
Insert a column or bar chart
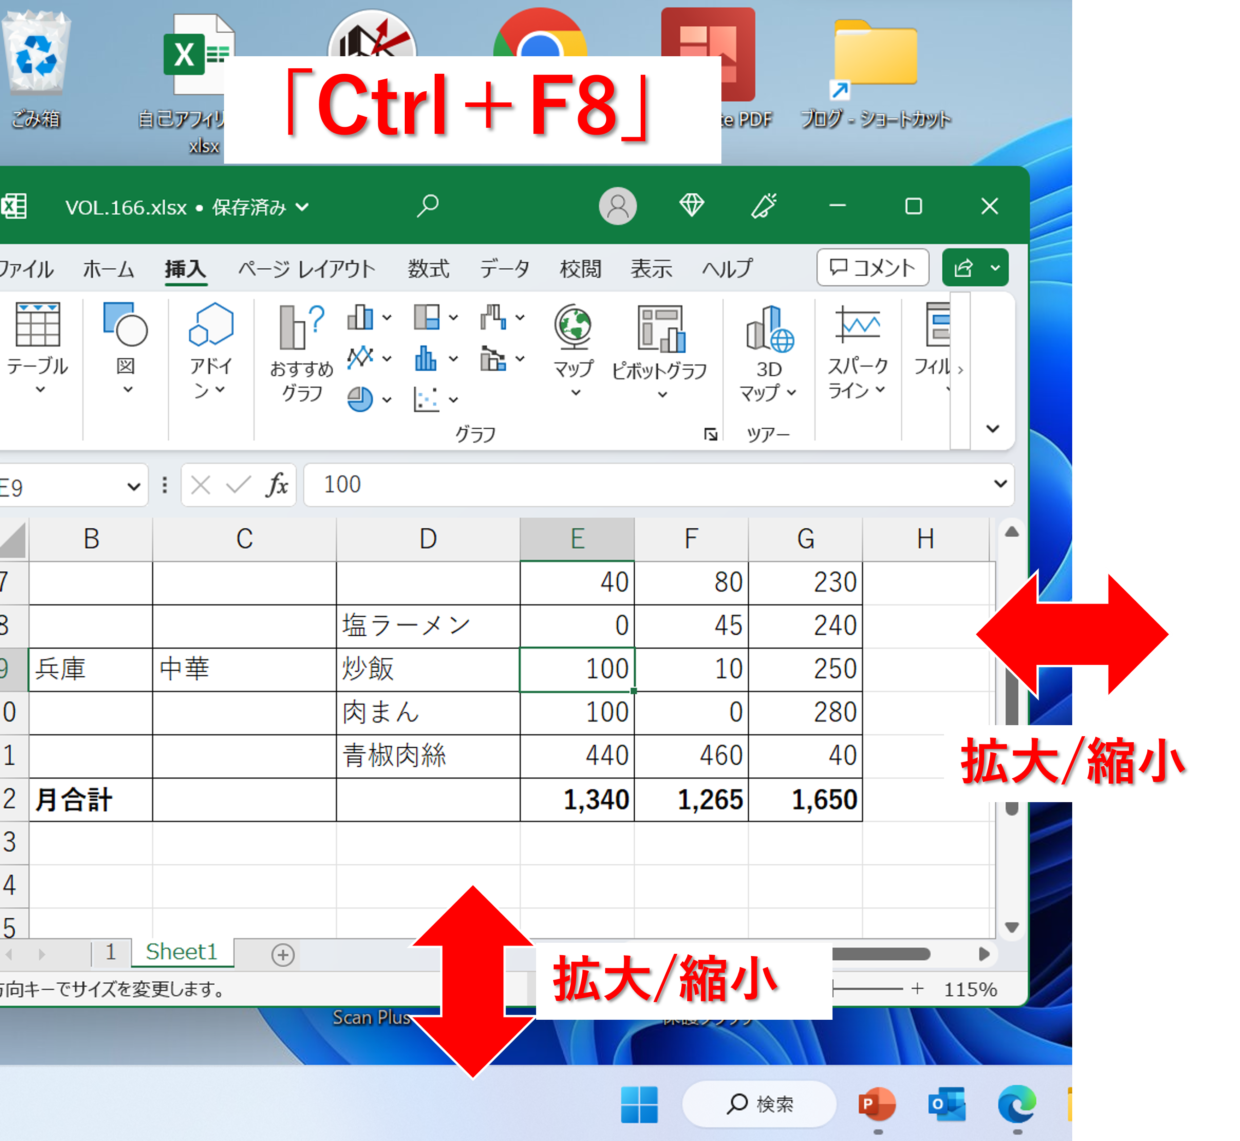pos(369,318)
